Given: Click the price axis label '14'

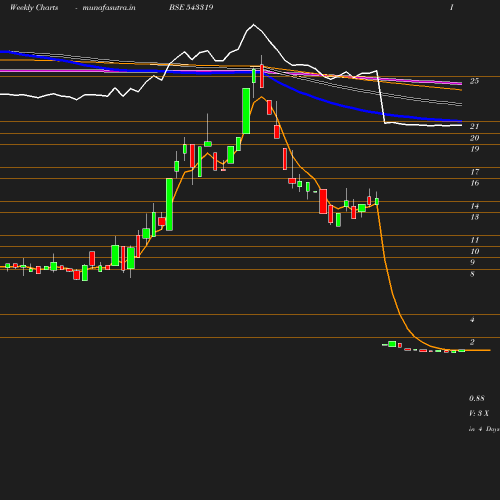Looking at the screenshot, I should (x=474, y=206).
